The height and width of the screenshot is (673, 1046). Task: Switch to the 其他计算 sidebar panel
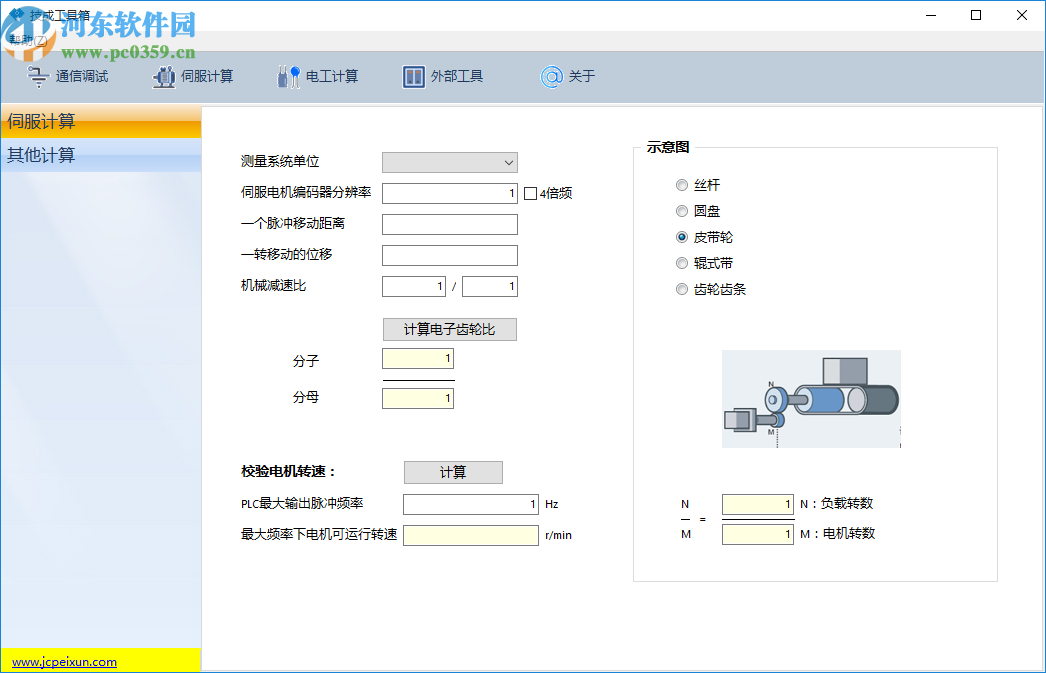point(100,153)
